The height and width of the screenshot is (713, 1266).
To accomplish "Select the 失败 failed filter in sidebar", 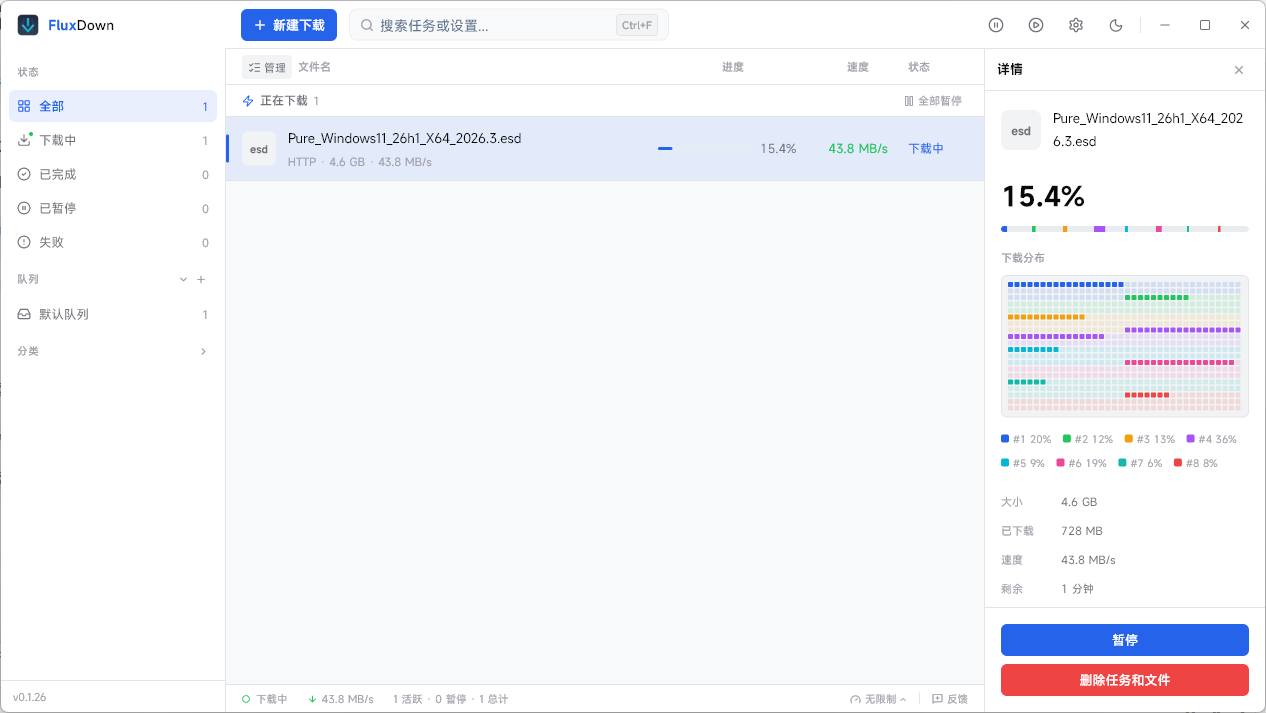I will click(58, 241).
